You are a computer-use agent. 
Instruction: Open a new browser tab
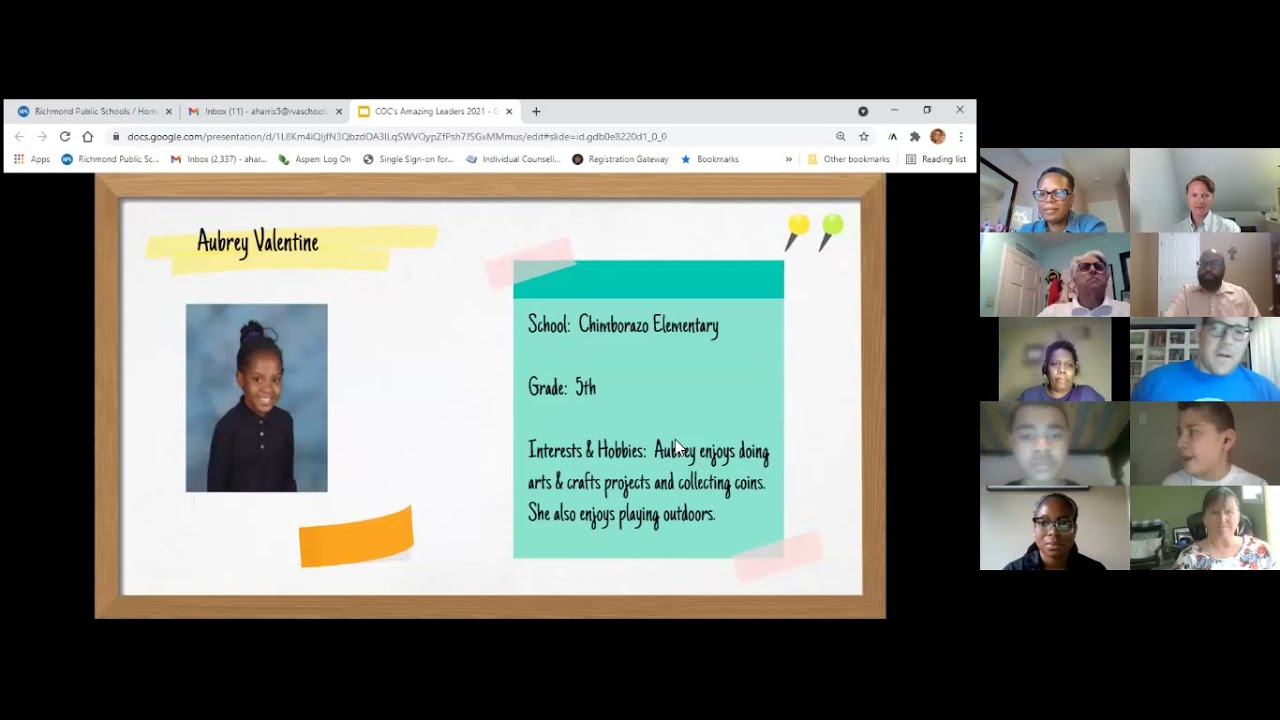pyautogui.click(x=536, y=111)
